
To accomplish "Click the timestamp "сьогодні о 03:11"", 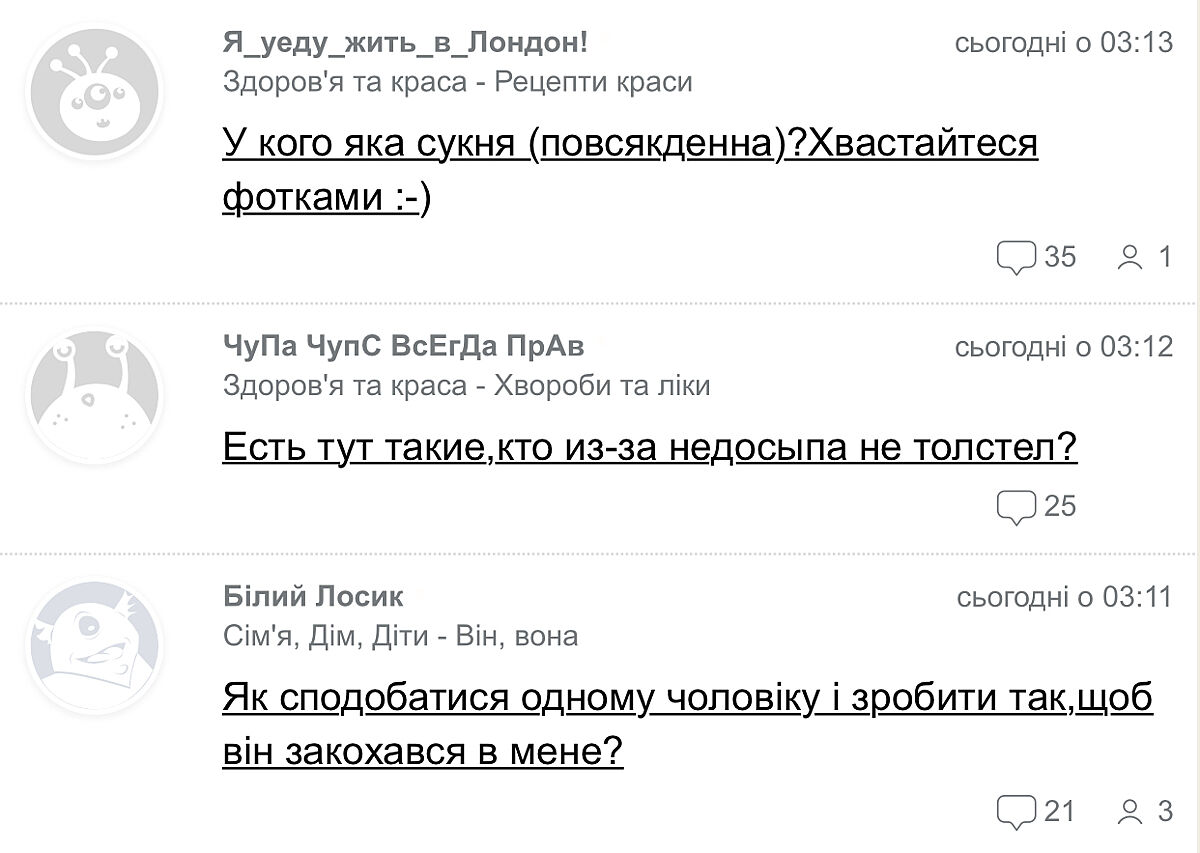I will point(1064,597).
